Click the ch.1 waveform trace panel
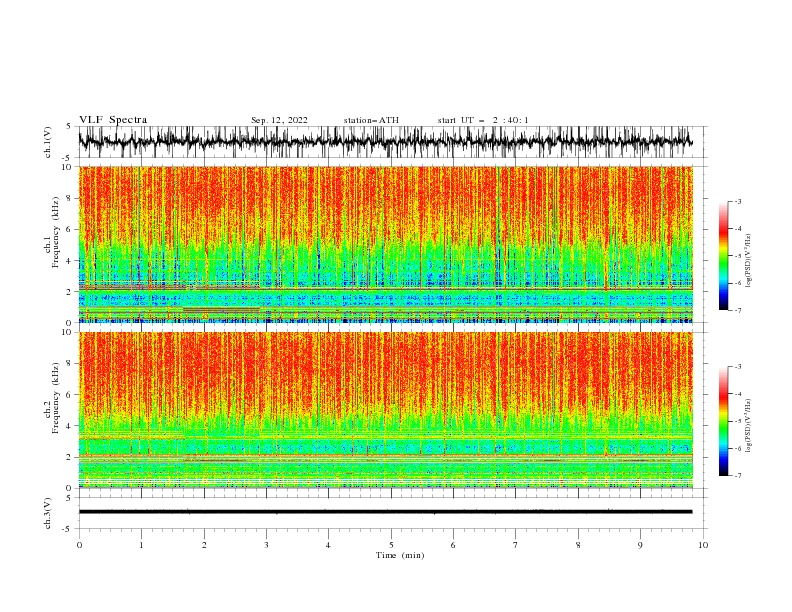The width and height of the screenshot is (792, 612). click(393, 142)
